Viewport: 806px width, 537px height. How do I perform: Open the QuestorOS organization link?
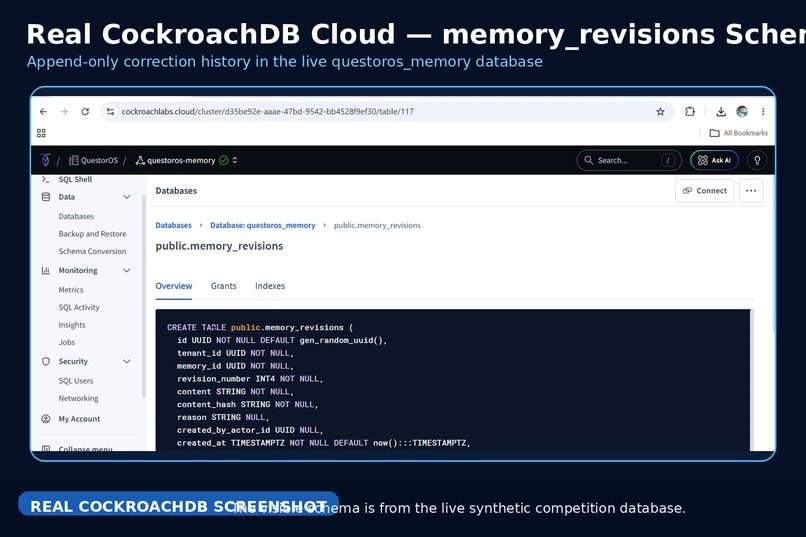pyautogui.click(x=94, y=160)
